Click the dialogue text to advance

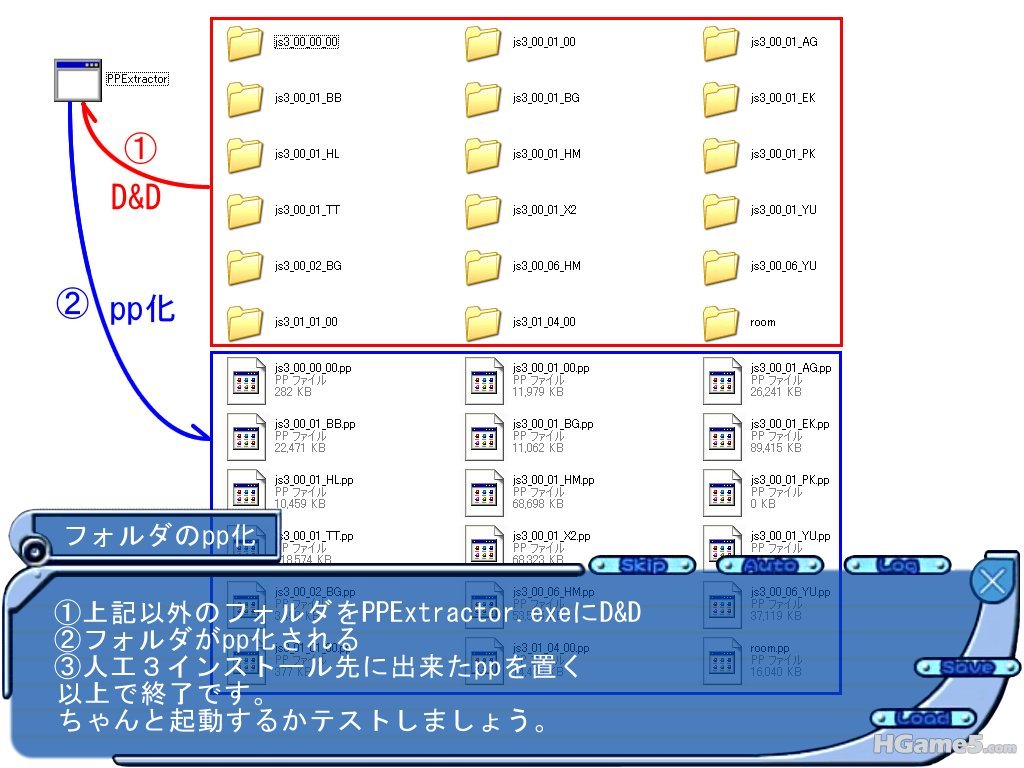coord(400,665)
